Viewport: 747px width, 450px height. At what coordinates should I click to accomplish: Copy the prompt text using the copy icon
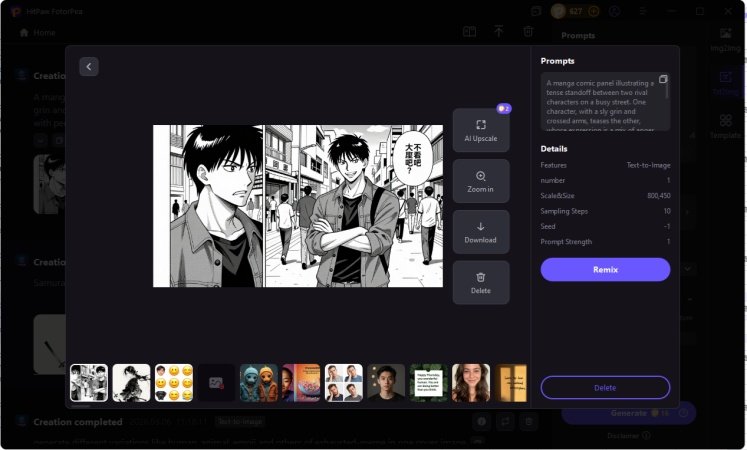663,79
